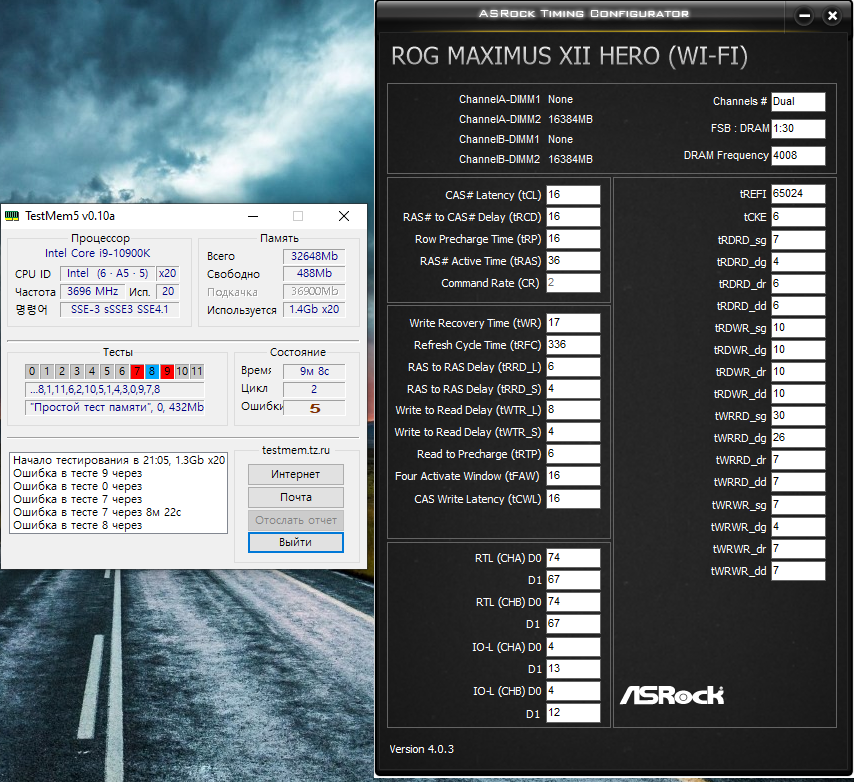Click the tCKE value field
This screenshot has height=782, width=854.
(798, 217)
